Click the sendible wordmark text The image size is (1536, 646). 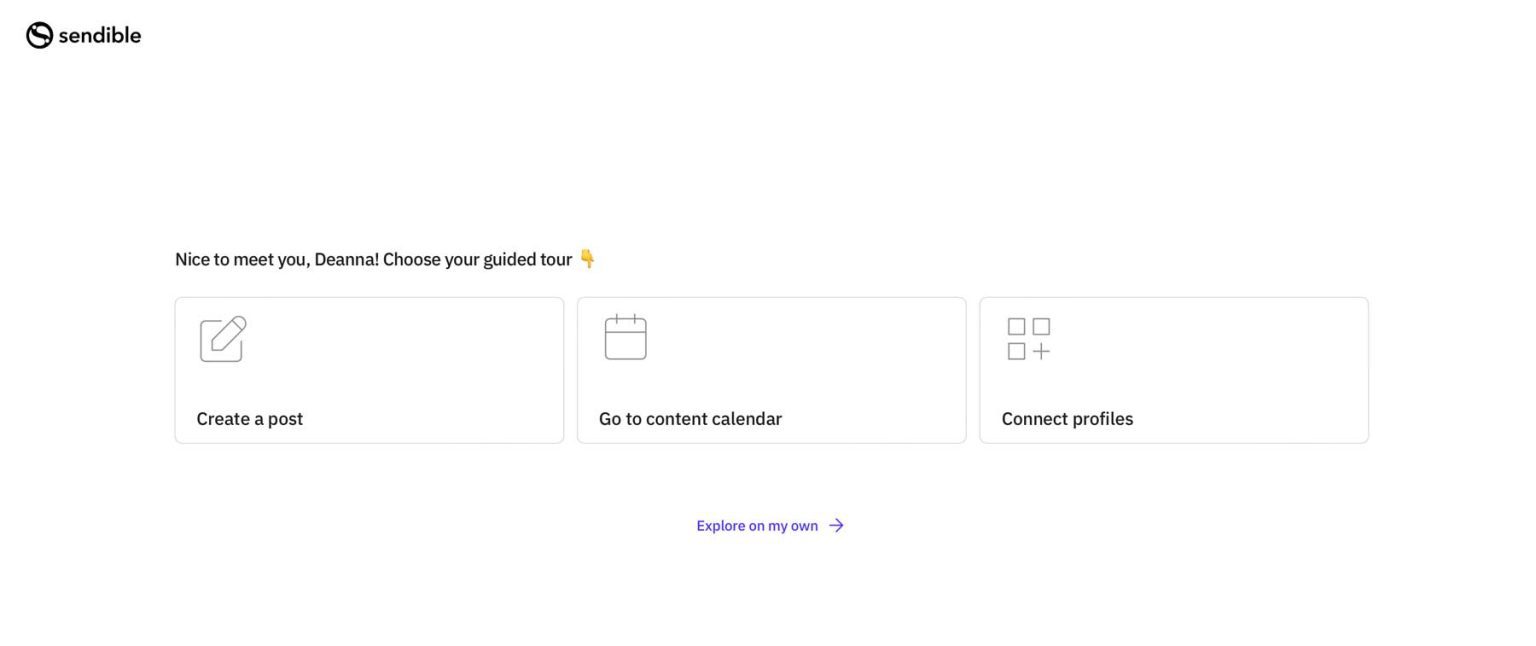tap(100, 34)
